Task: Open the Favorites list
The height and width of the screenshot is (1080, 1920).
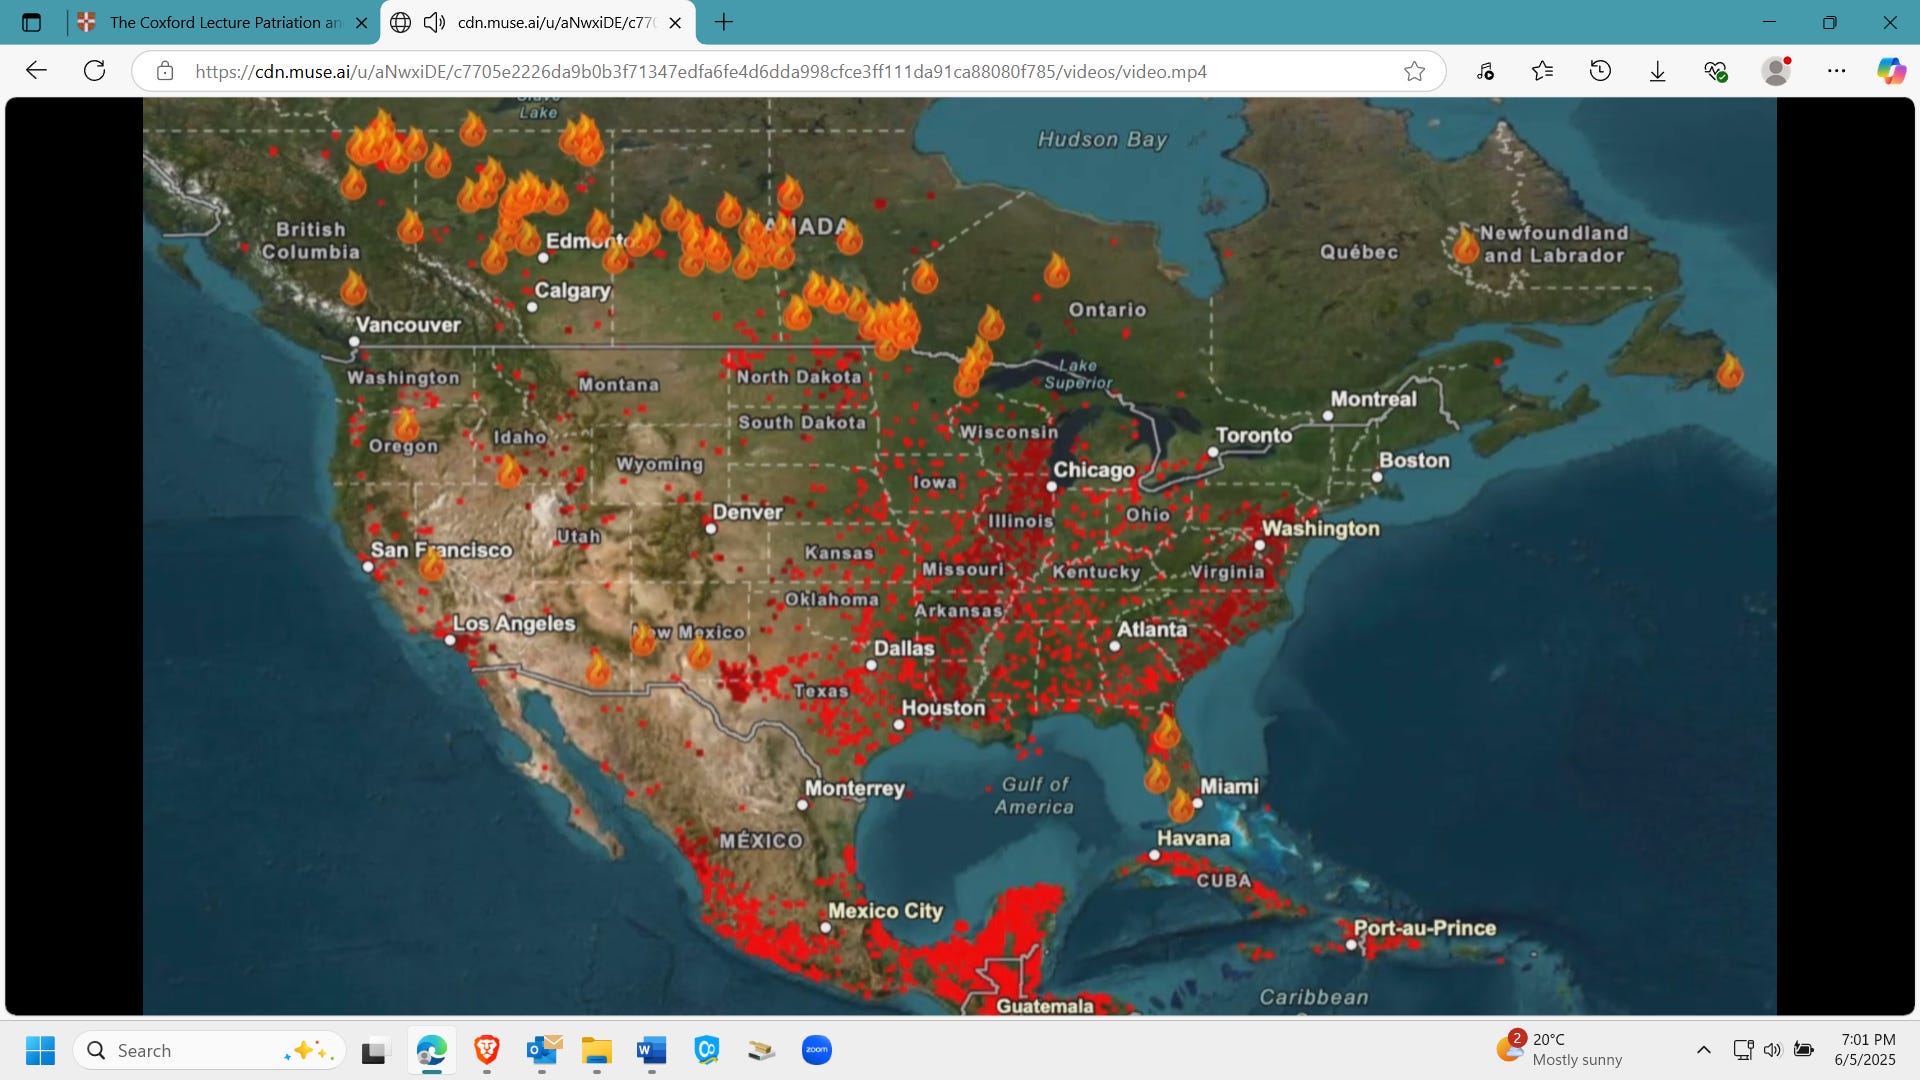Action: click(x=1542, y=71)
